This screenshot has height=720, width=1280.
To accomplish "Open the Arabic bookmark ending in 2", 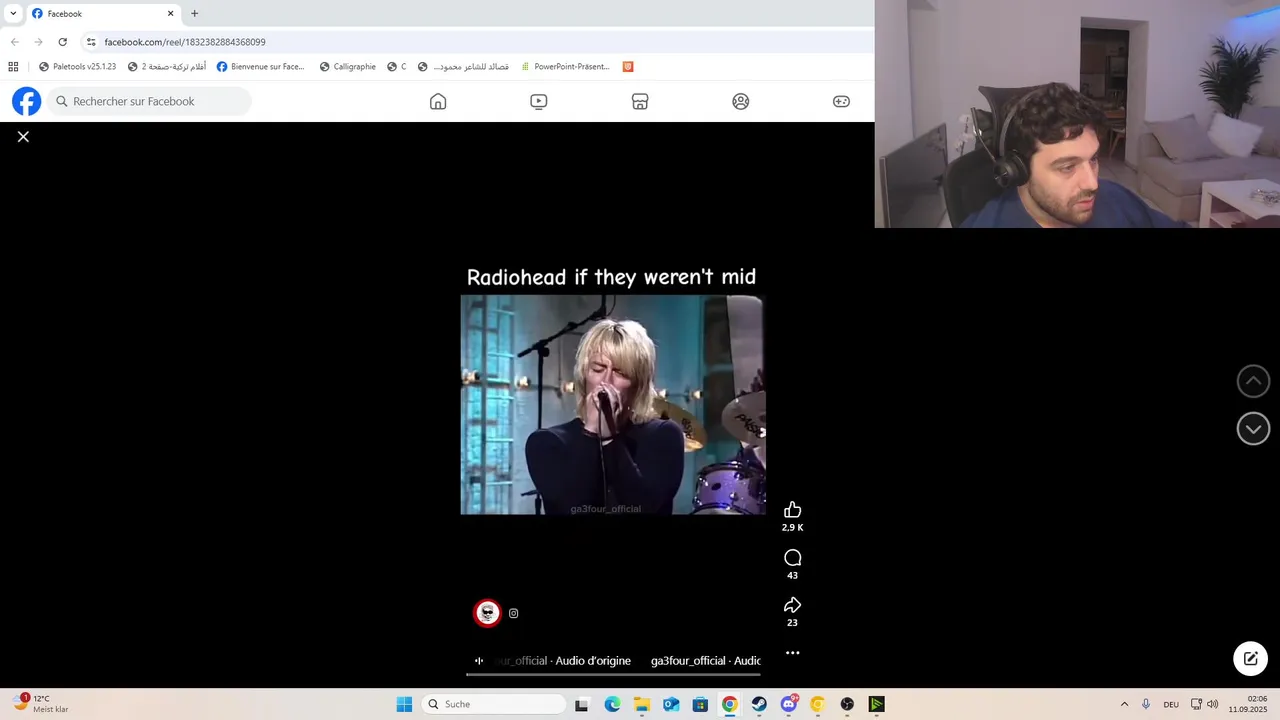I will coord(167,67).
